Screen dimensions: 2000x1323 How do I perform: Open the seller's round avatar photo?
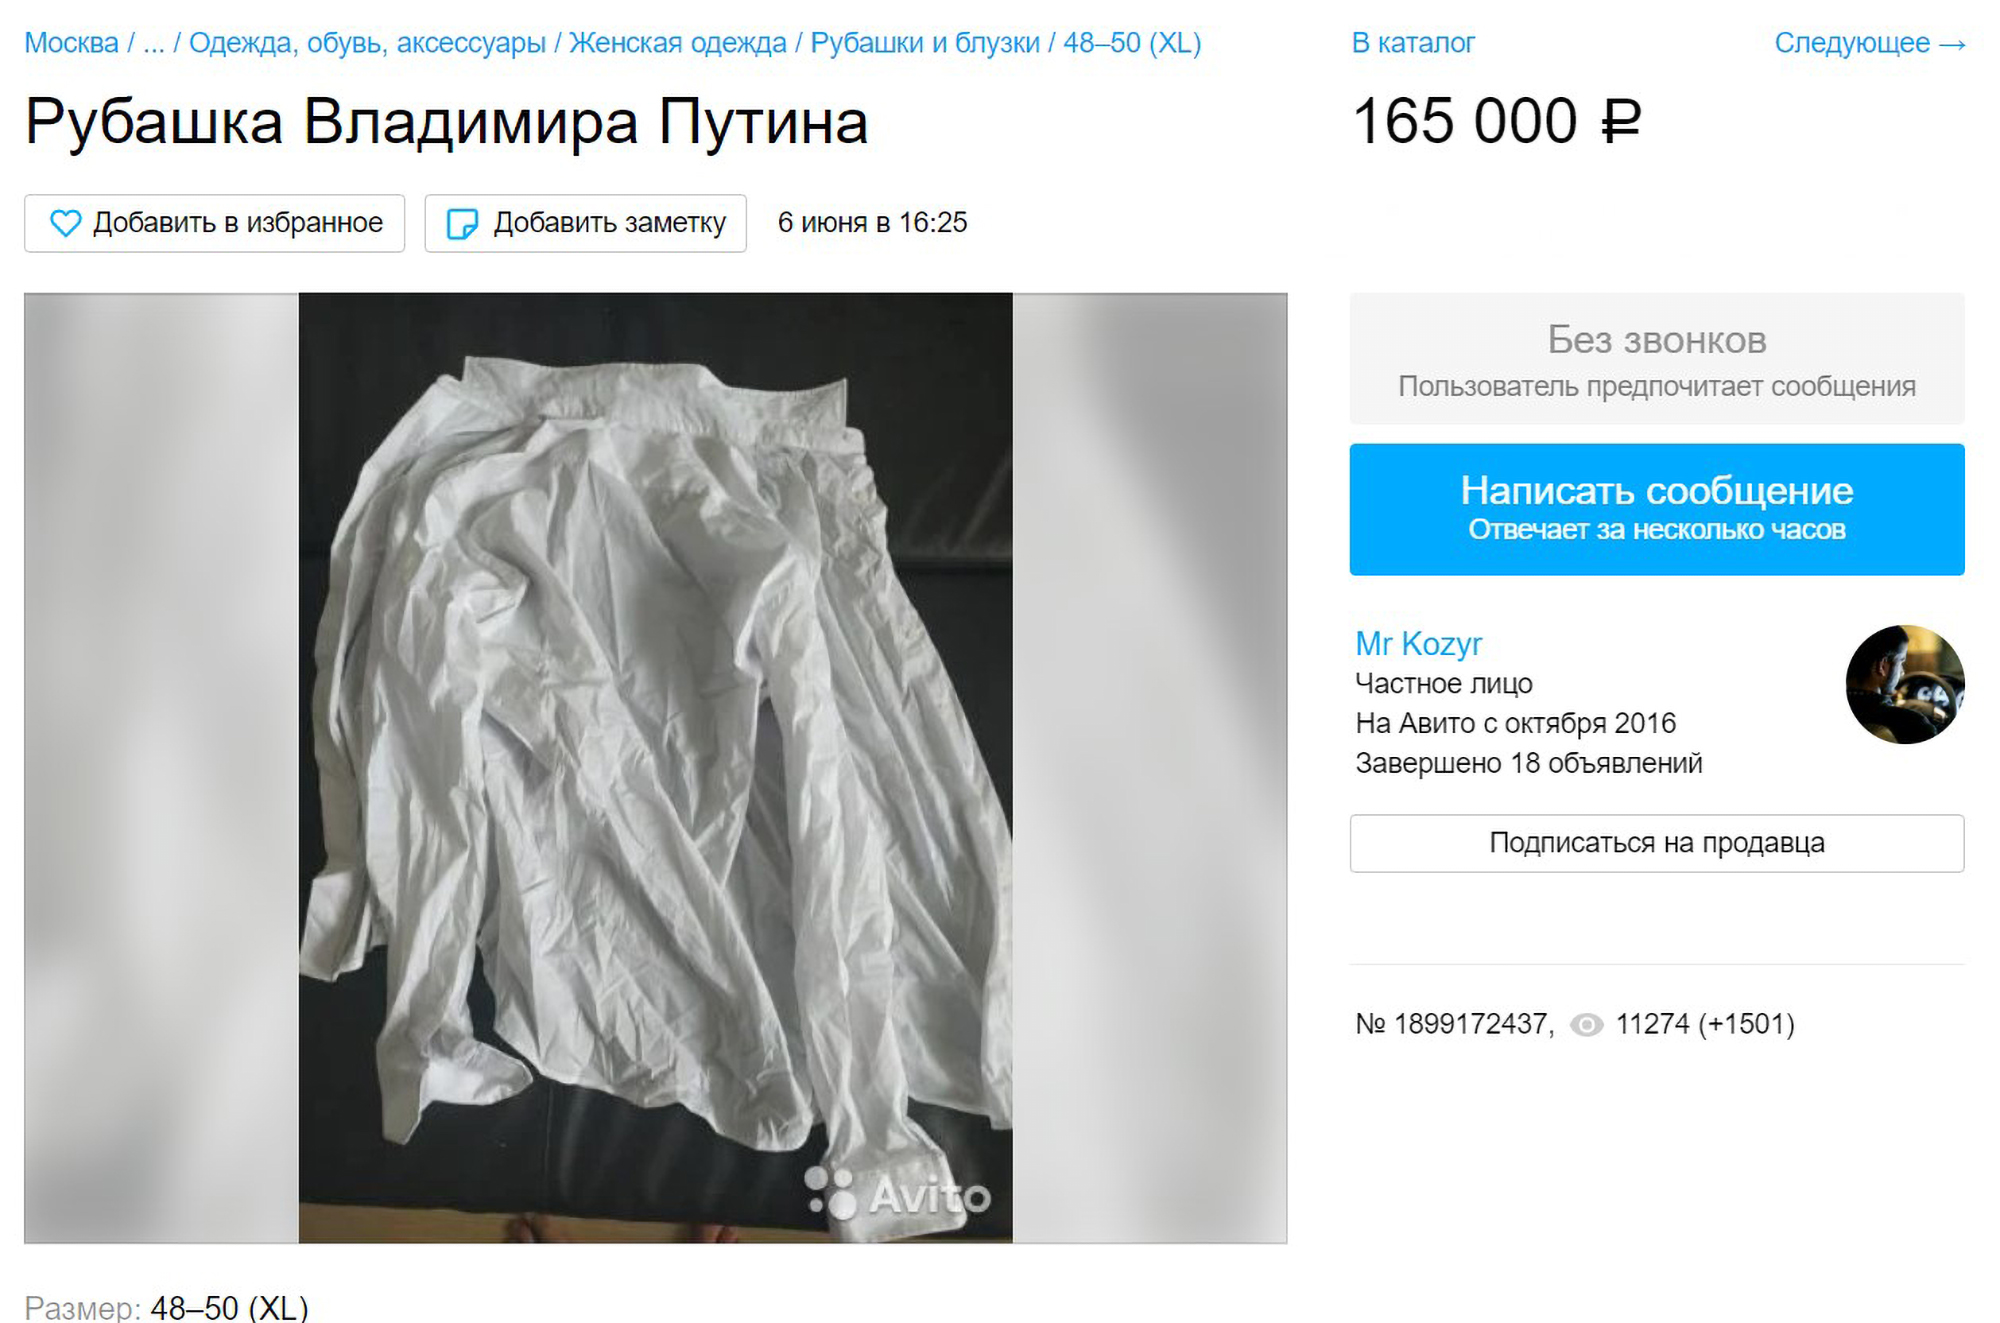point(1905,684)
